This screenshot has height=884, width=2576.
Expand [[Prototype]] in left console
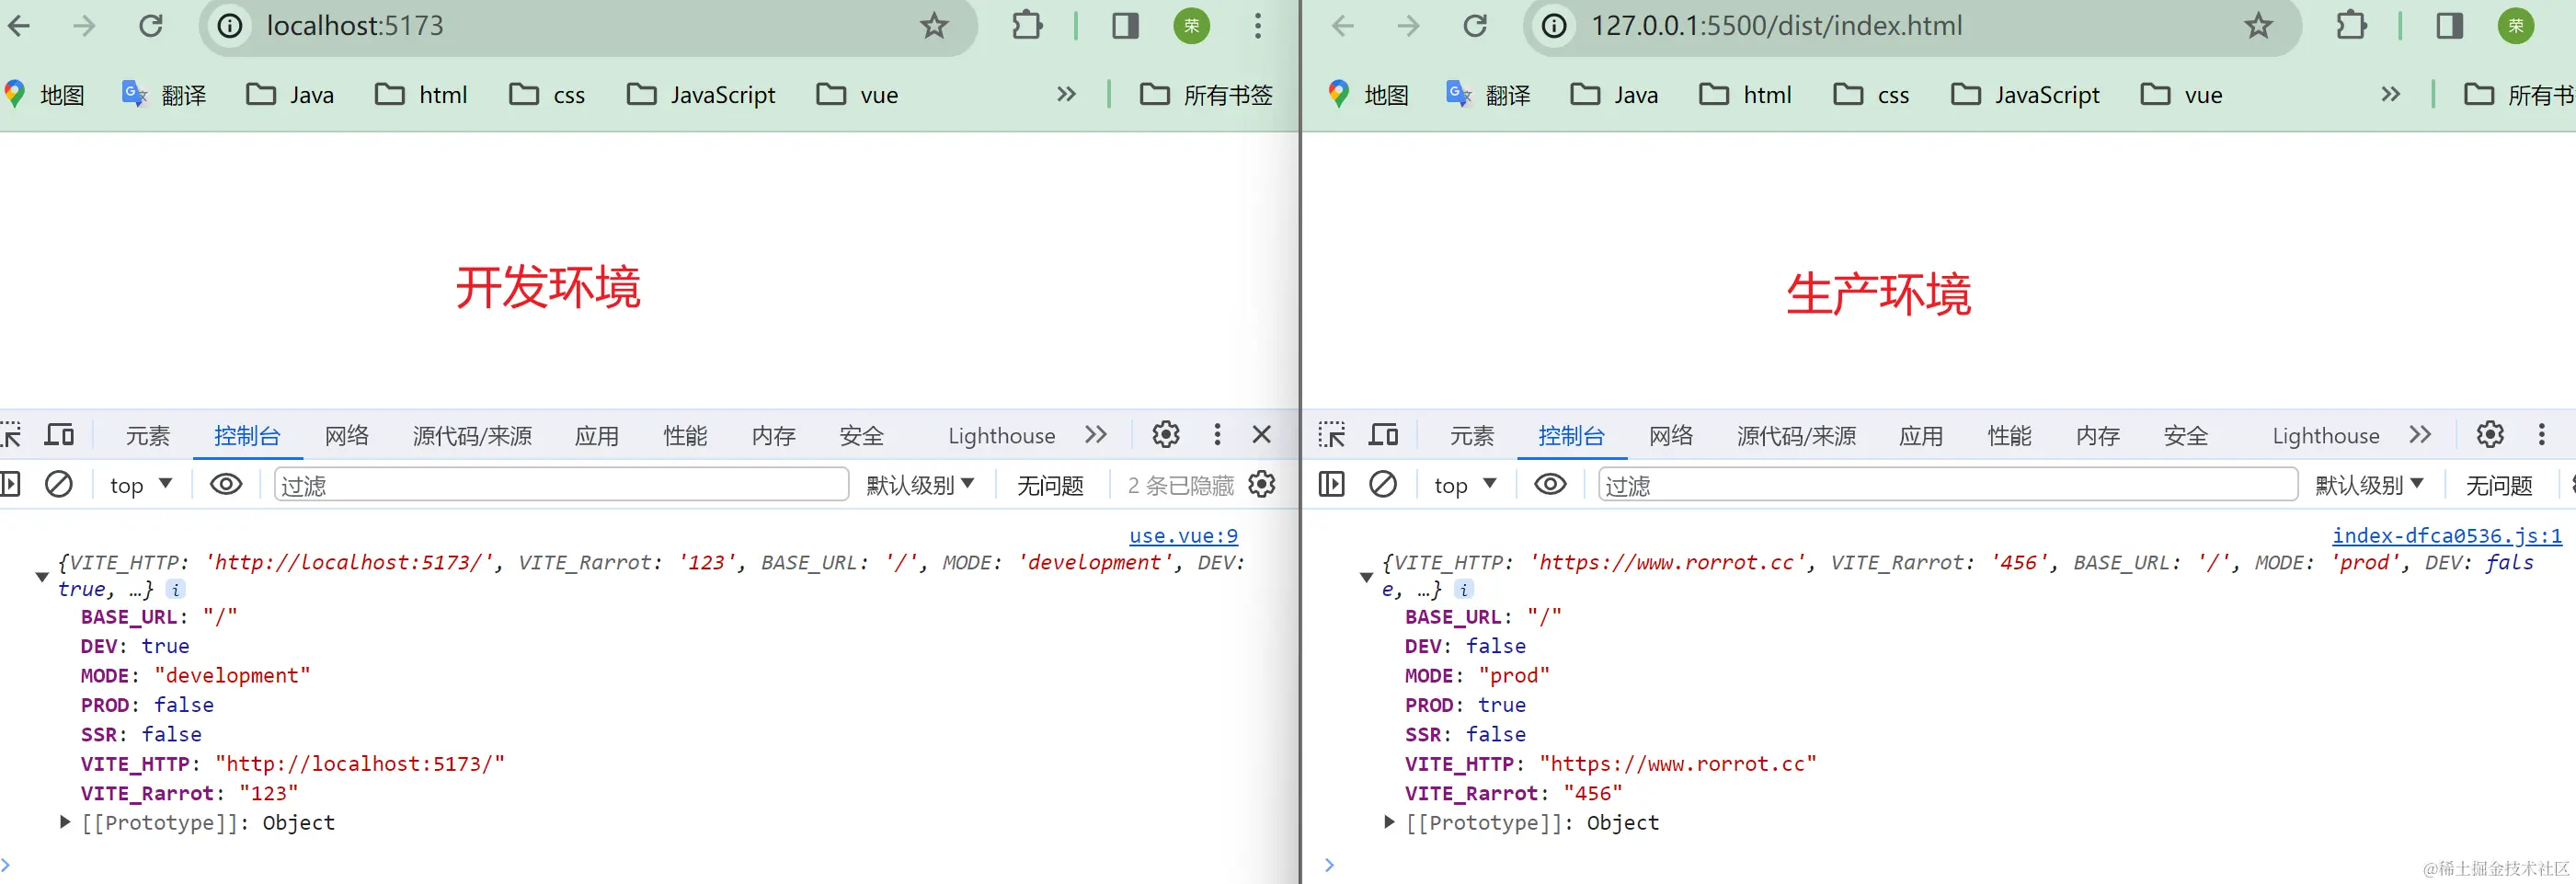point(65,822)
